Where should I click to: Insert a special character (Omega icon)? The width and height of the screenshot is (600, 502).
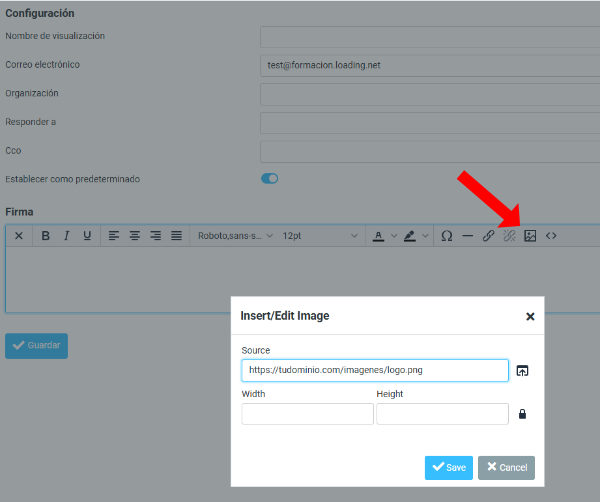(447, 236)
